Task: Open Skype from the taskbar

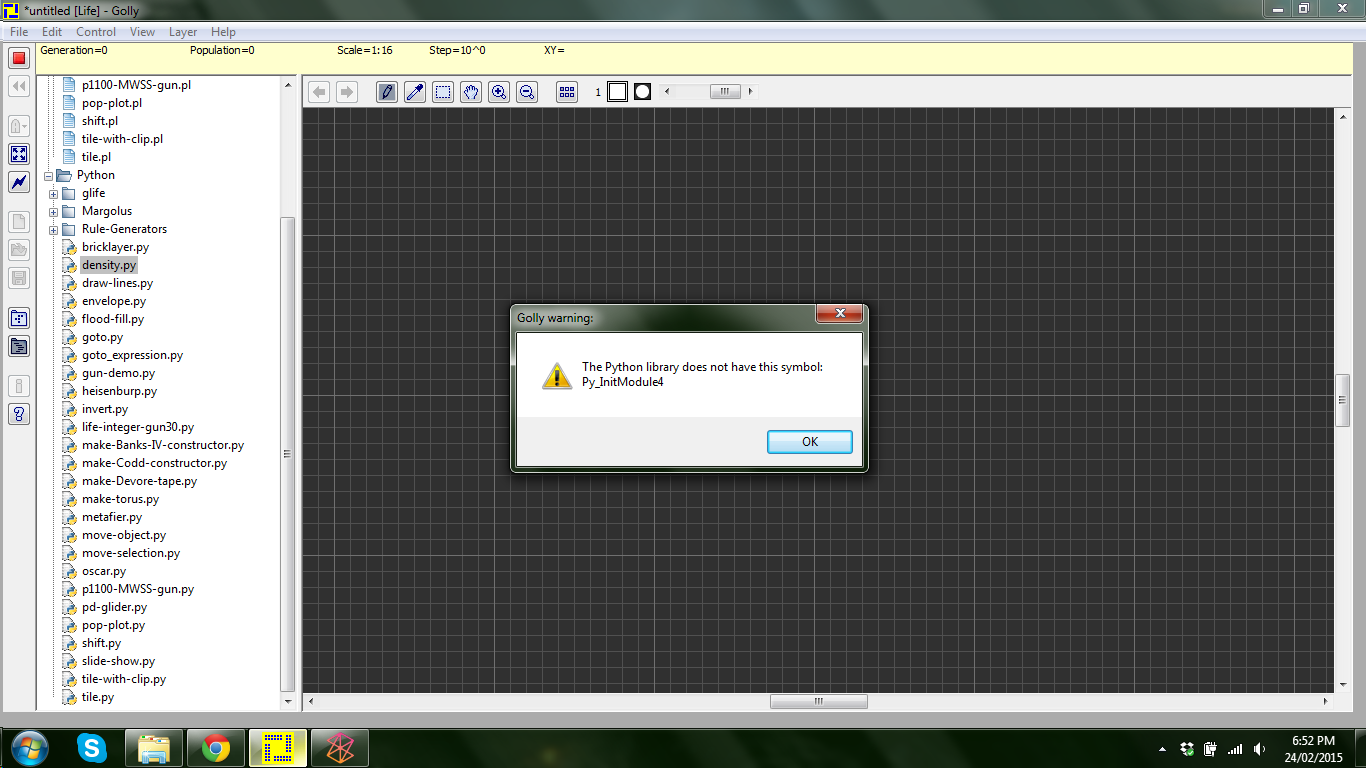Action: click(x=93, y=748)
